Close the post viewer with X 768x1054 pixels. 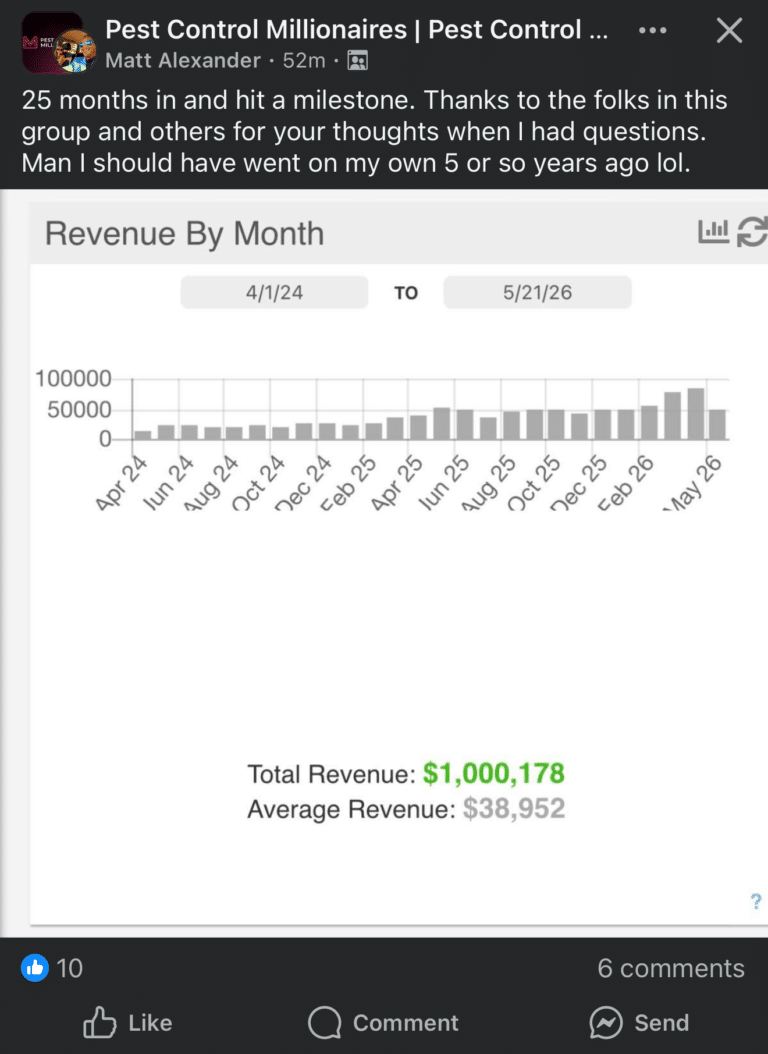point(729,31)
